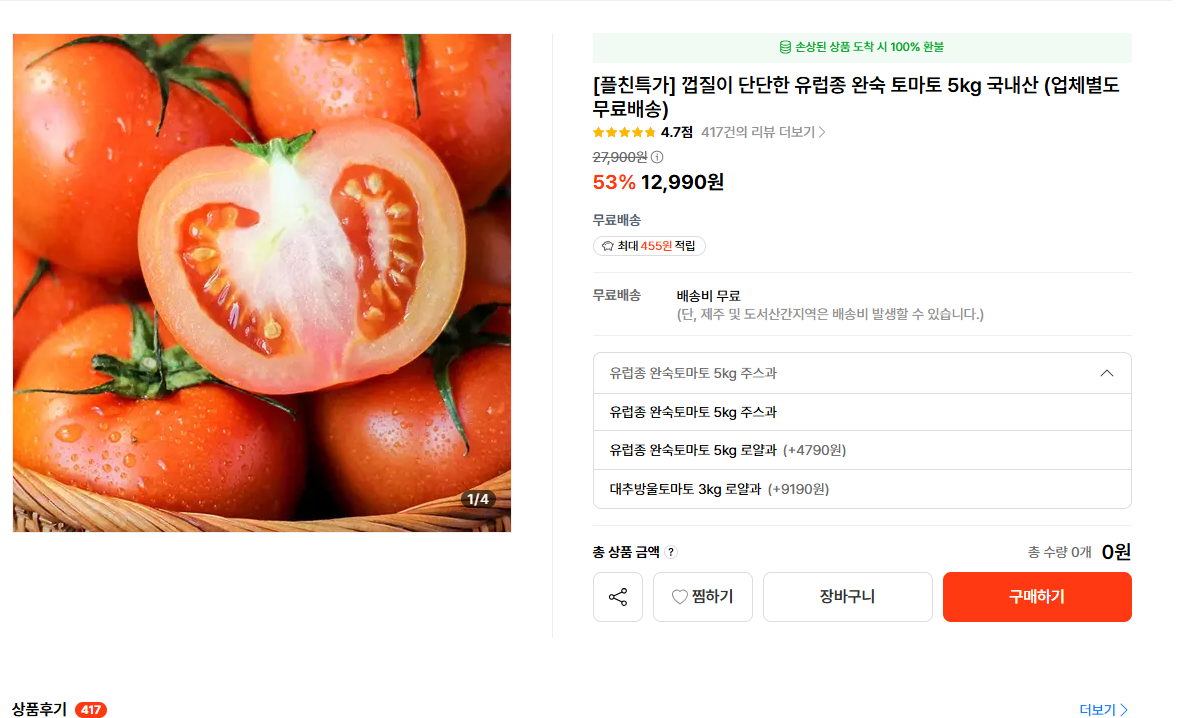Click the chef hat icon in 적립 badge
1177x718 pixels.
[x=607, y=246]
